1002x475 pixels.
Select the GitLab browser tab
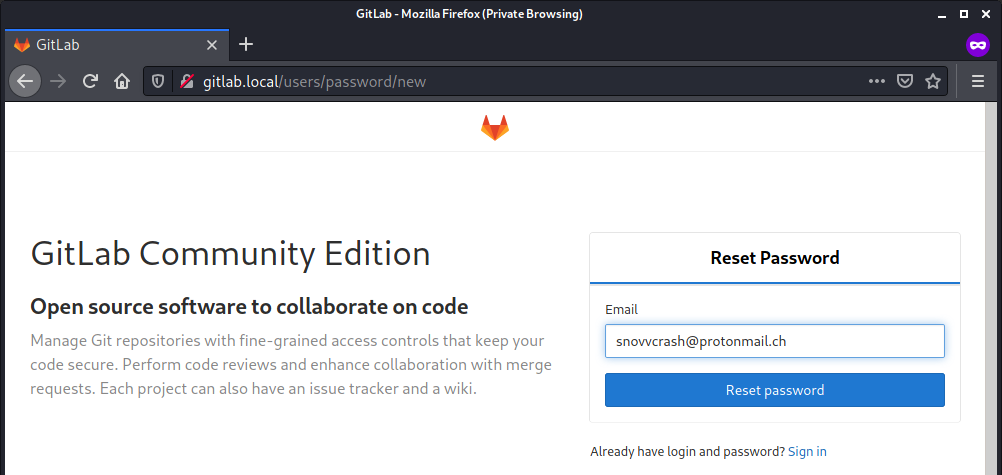point(116,45)
